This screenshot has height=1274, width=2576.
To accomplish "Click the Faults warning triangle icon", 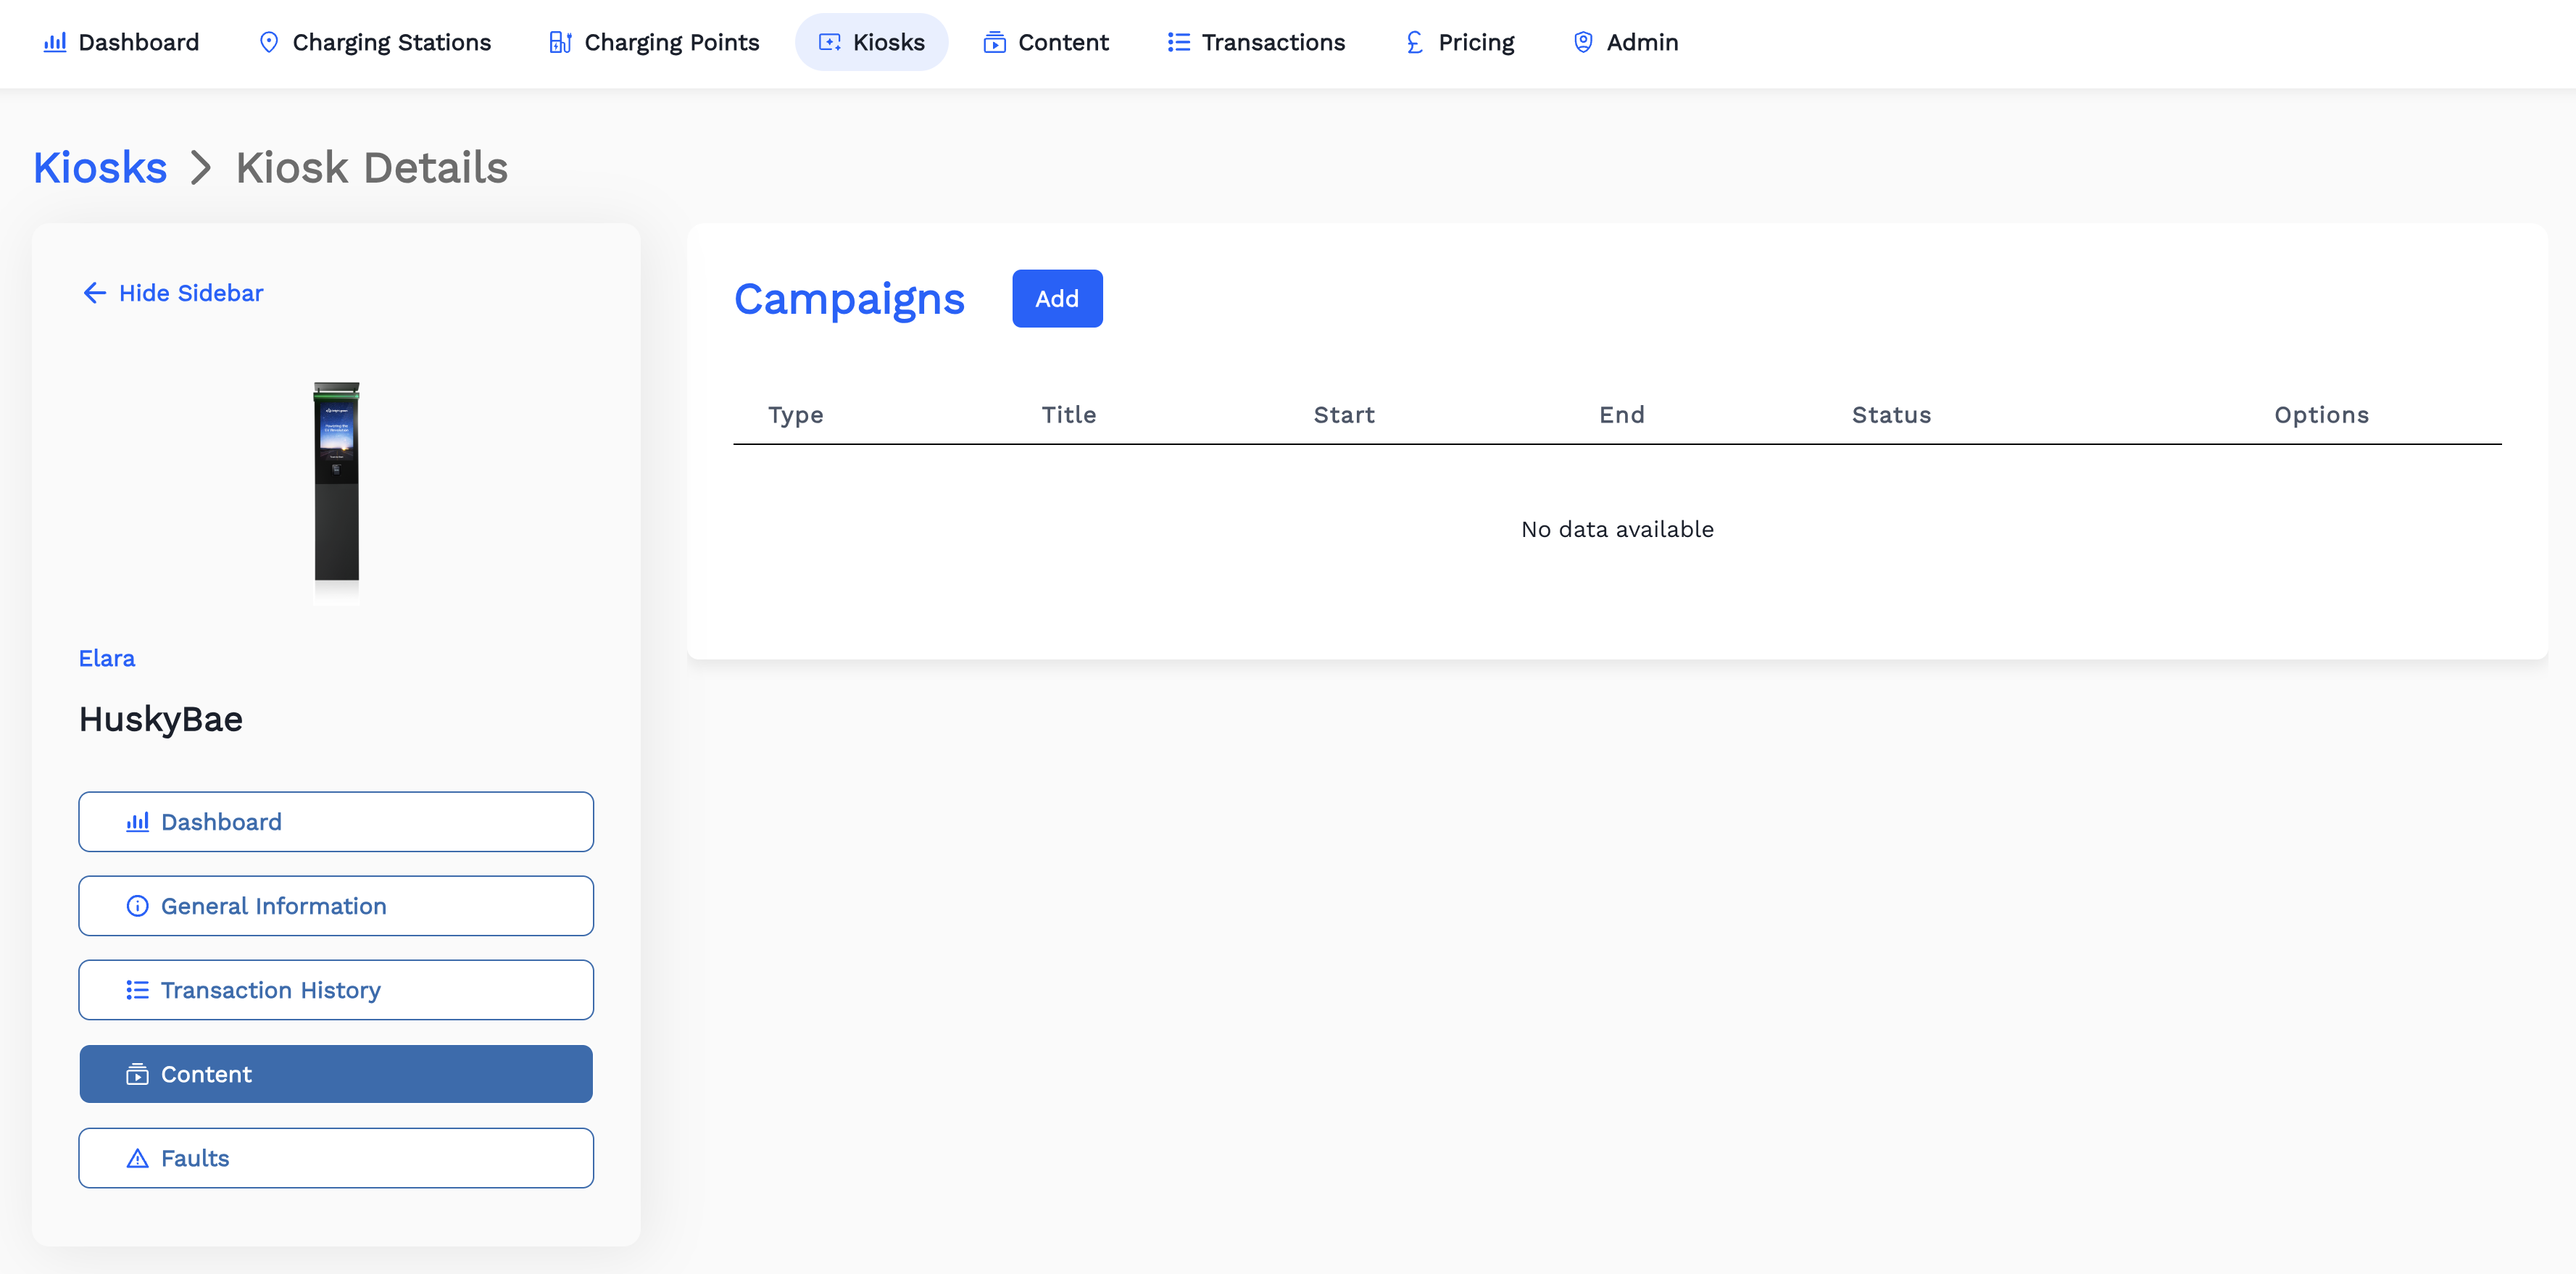I will point(137,1158).
